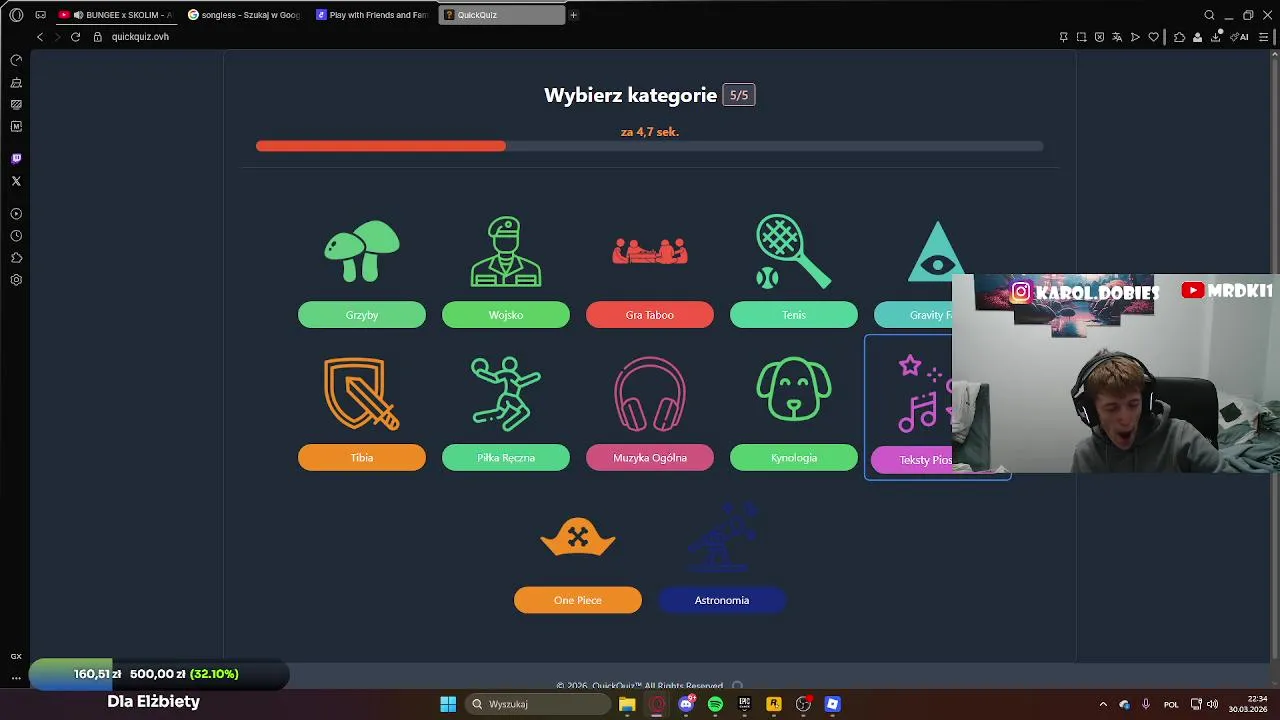Open Spotify from the taskbar

(715, 704)
